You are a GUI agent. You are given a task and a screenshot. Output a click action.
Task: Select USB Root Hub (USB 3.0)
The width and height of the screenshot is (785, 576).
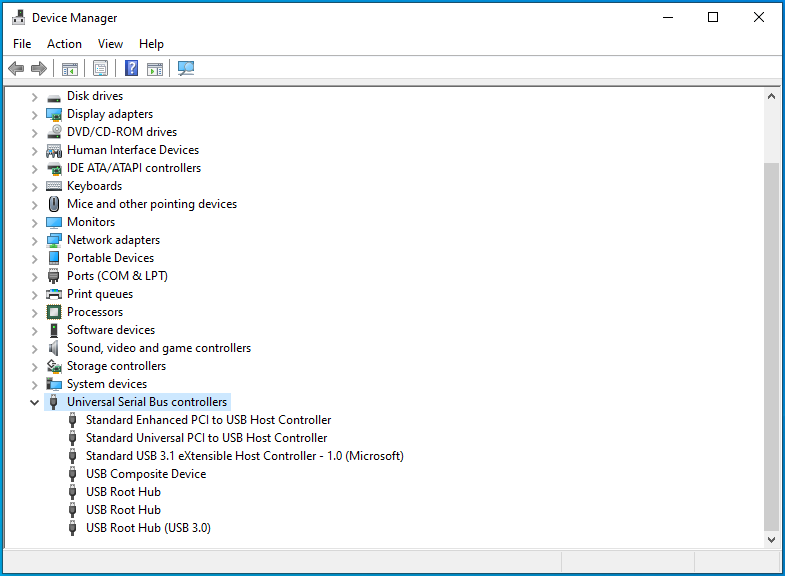pos(147,528)
